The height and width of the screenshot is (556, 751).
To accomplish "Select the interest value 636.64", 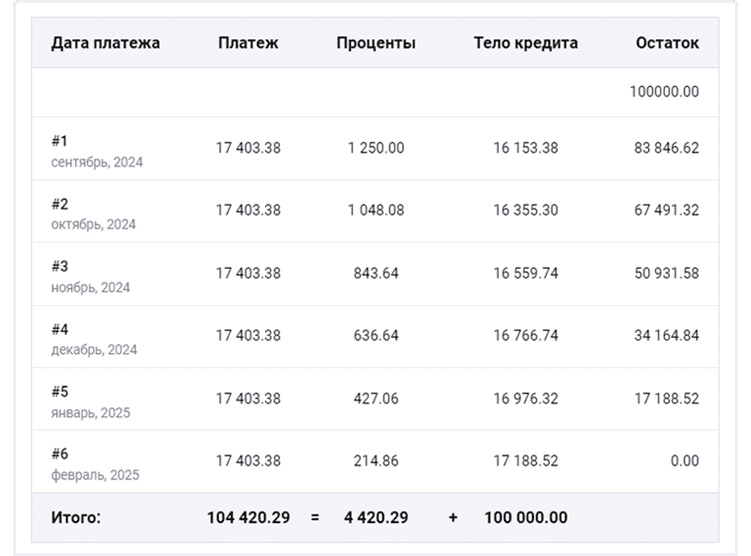I will (376, 336).
